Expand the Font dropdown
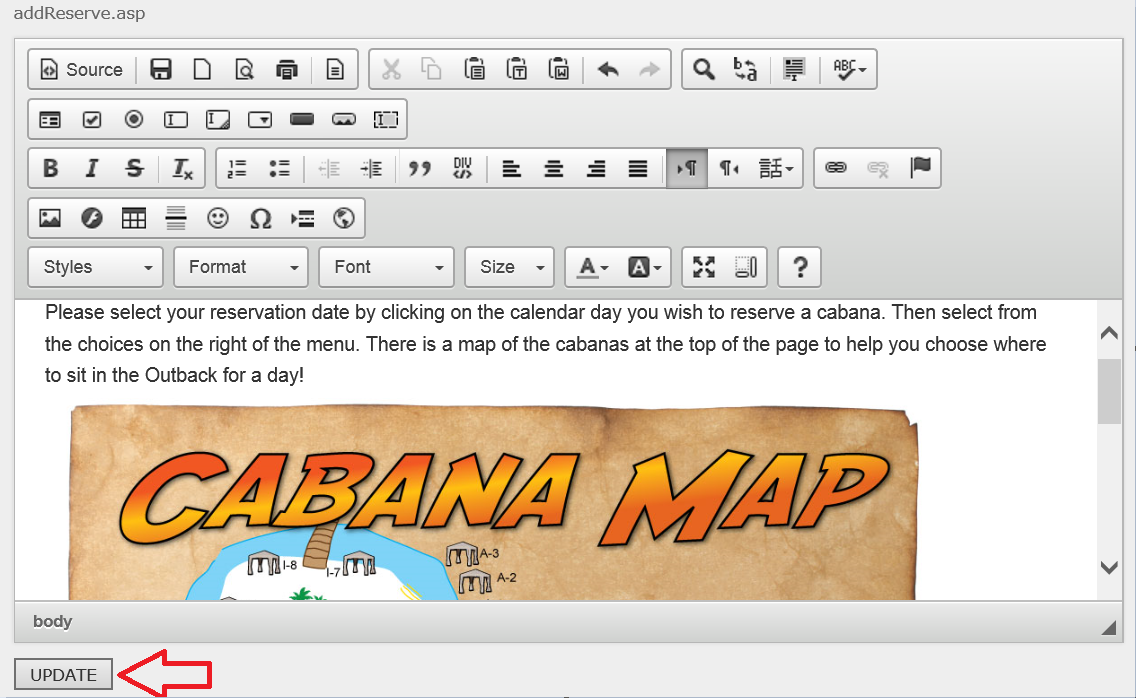This screenshot has height=698, width=1136. point(386,267)
